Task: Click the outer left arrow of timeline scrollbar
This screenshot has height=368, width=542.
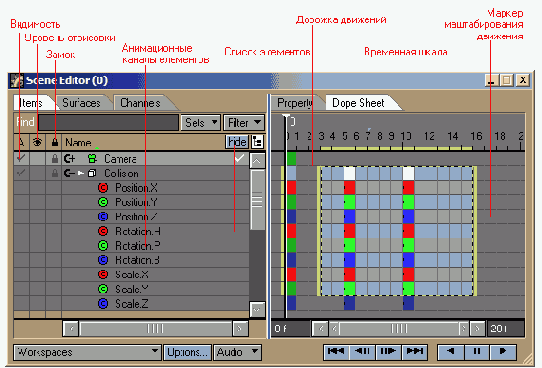Action: click(x=320, y=329)
